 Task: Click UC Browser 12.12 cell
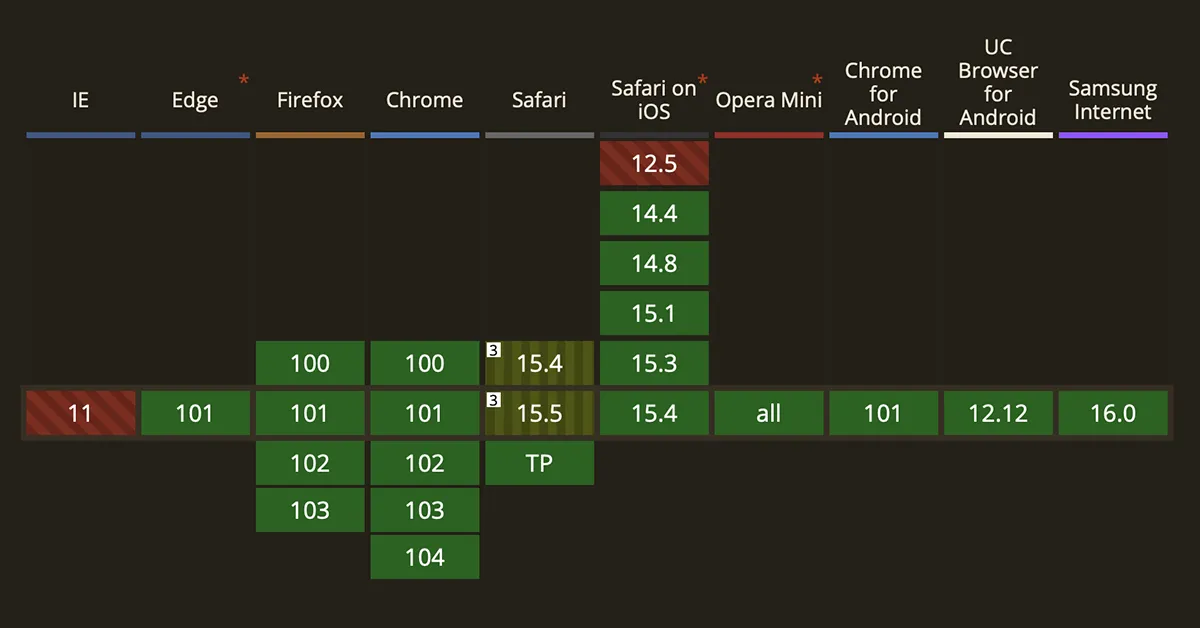[998, 413]
